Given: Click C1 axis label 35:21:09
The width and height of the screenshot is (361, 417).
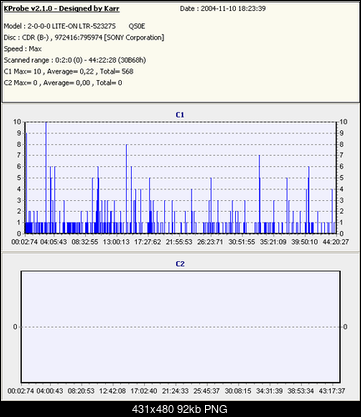Looking at the screenshot, I should [x=273, y=242].
